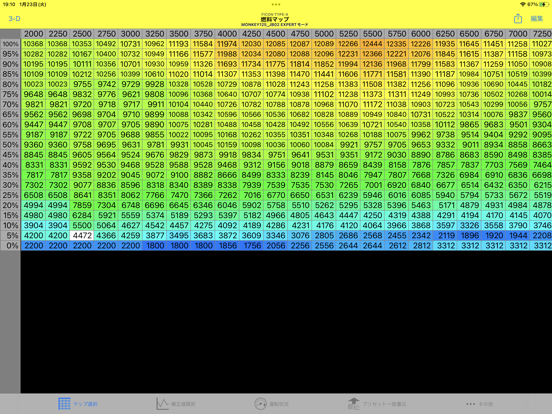Select cell 7859 in the 20% row

point(82,205)
